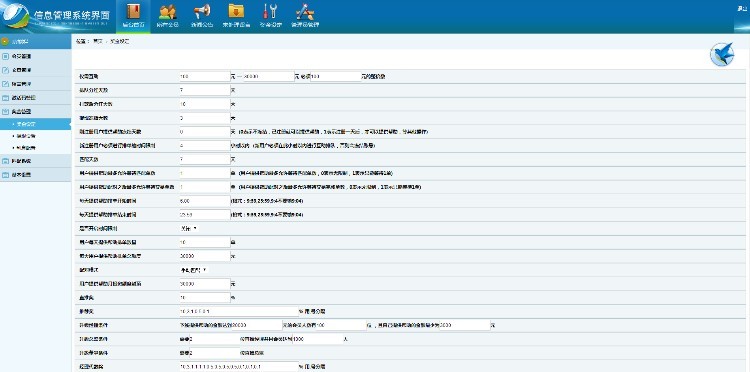Viewport: 750px width, 372px height.
Task: Click the long comma-separated field above the three-input row
Action: click(x=238, y=311)
